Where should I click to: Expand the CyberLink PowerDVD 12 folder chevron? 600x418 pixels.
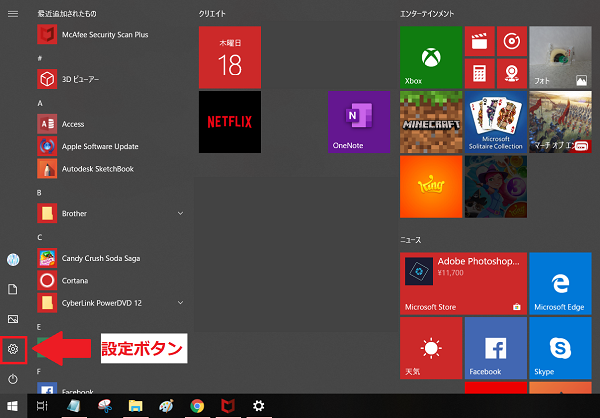point(180,303)
